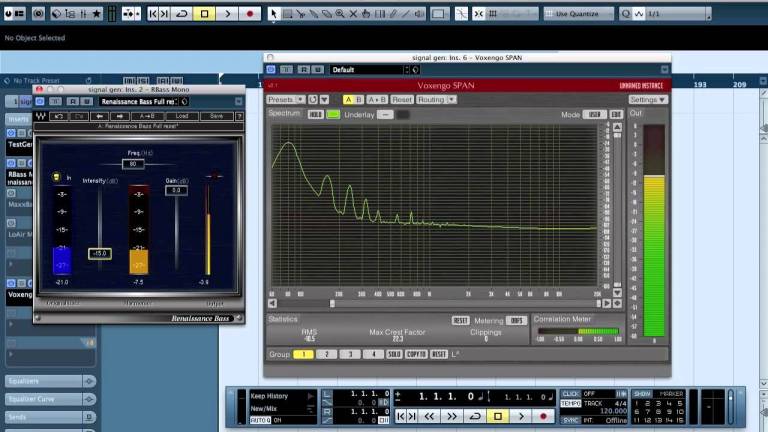
Task: Toggle Spectrum HOLD in SPAN
Action: [x=315, y=115]
